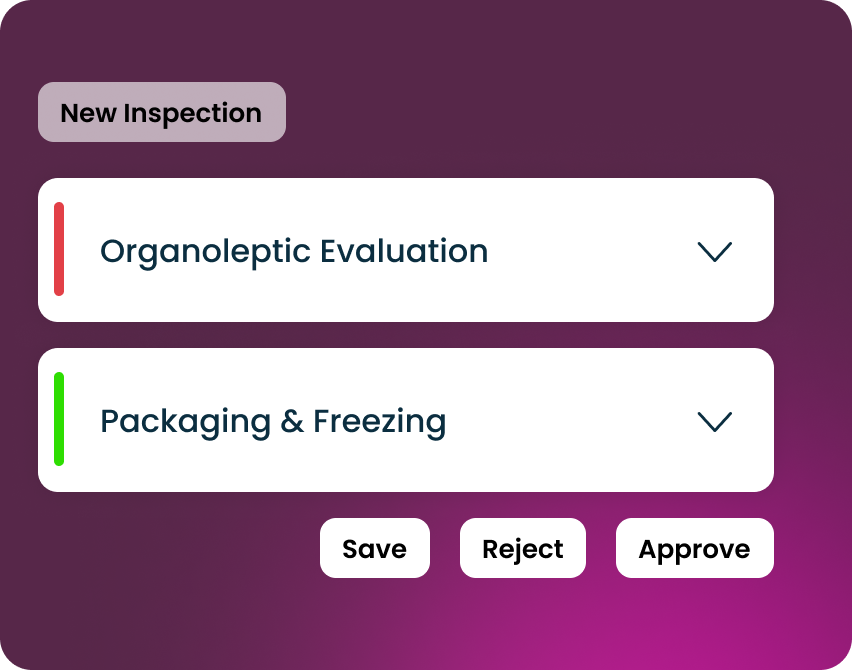This screenshot has height=670, width=852.
Task: Select the red marker beside Organoleptic Evaluation
Action: 59,249
